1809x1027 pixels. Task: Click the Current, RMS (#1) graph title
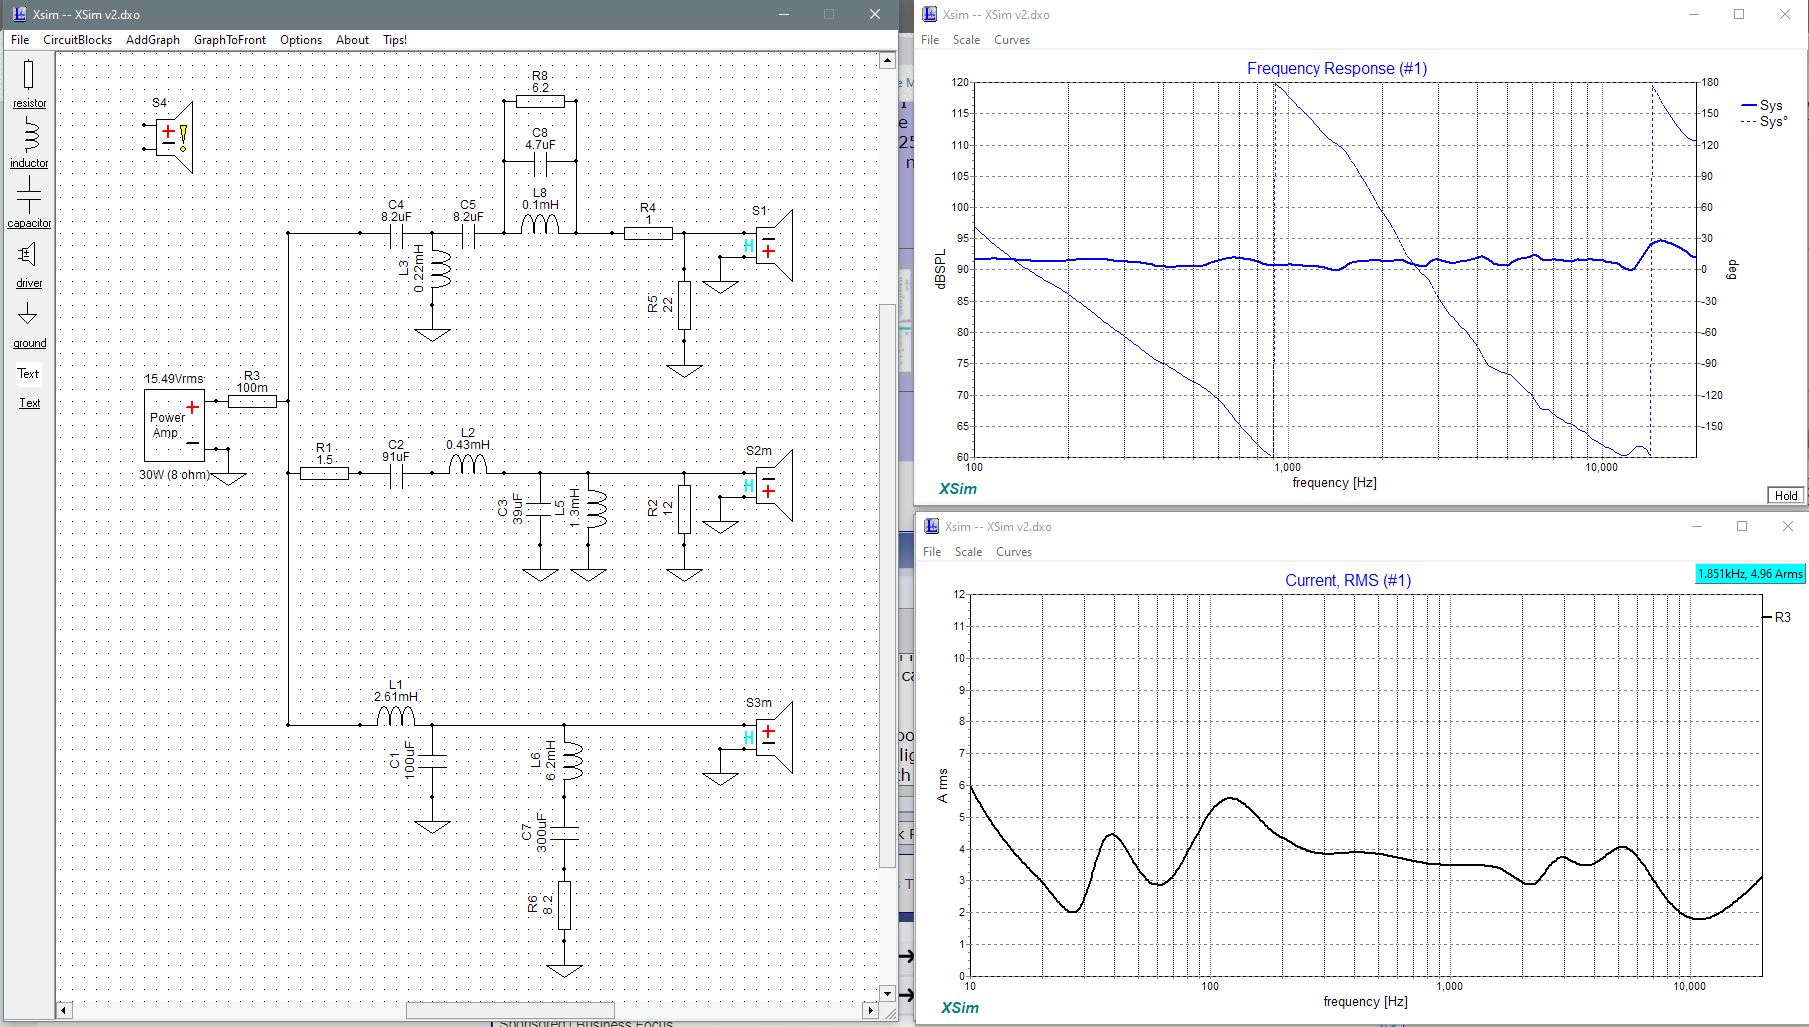coord(1348,580)
